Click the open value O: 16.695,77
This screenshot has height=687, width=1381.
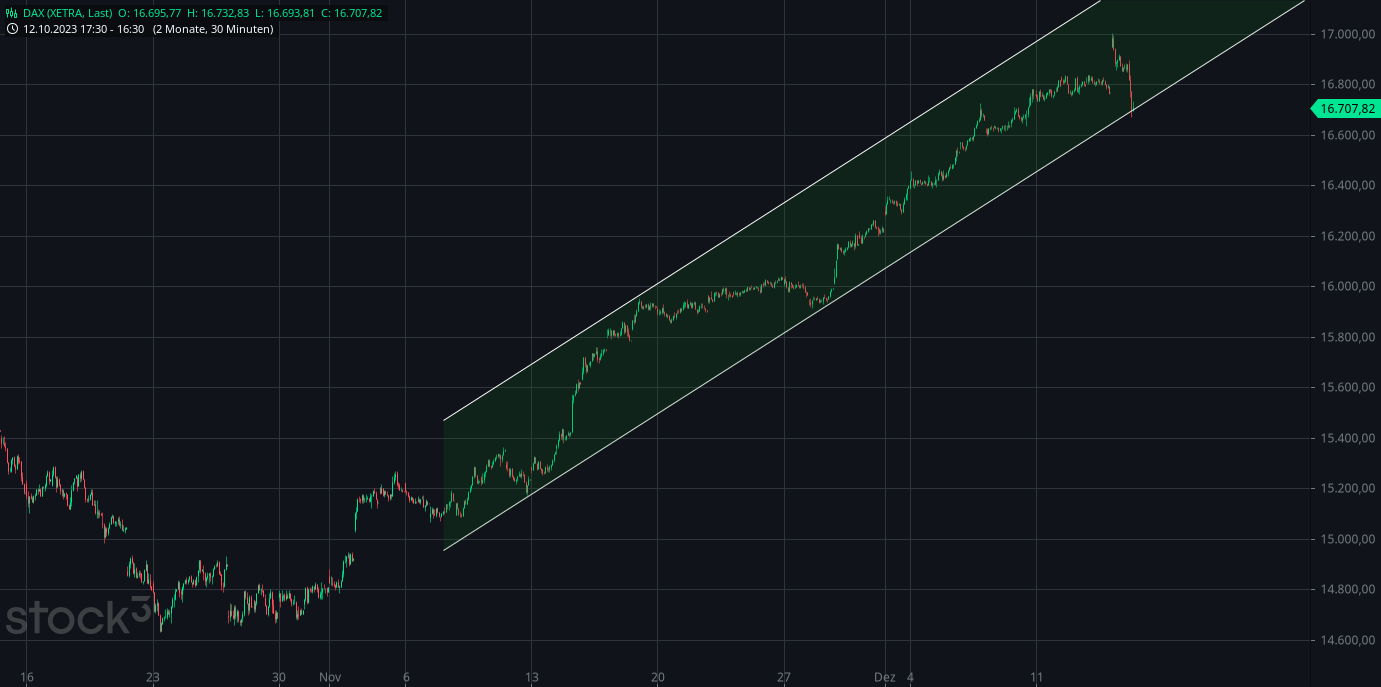[x=147, y=14]
